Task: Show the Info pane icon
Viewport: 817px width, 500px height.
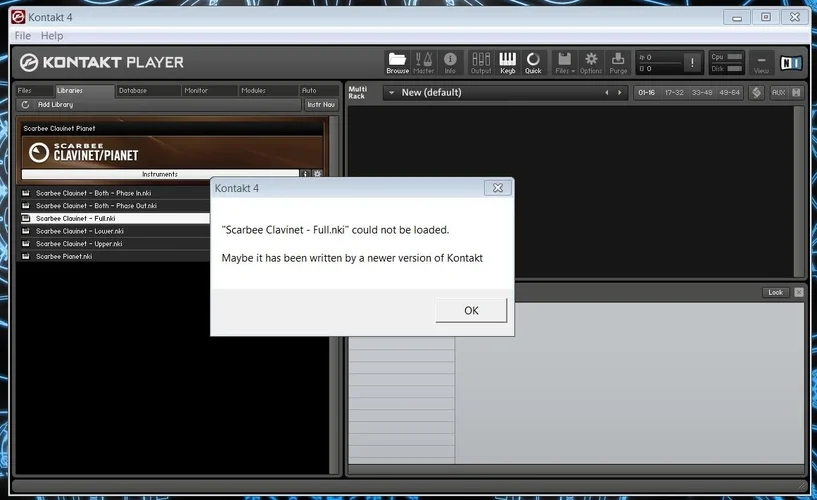Action: (450, 62)
